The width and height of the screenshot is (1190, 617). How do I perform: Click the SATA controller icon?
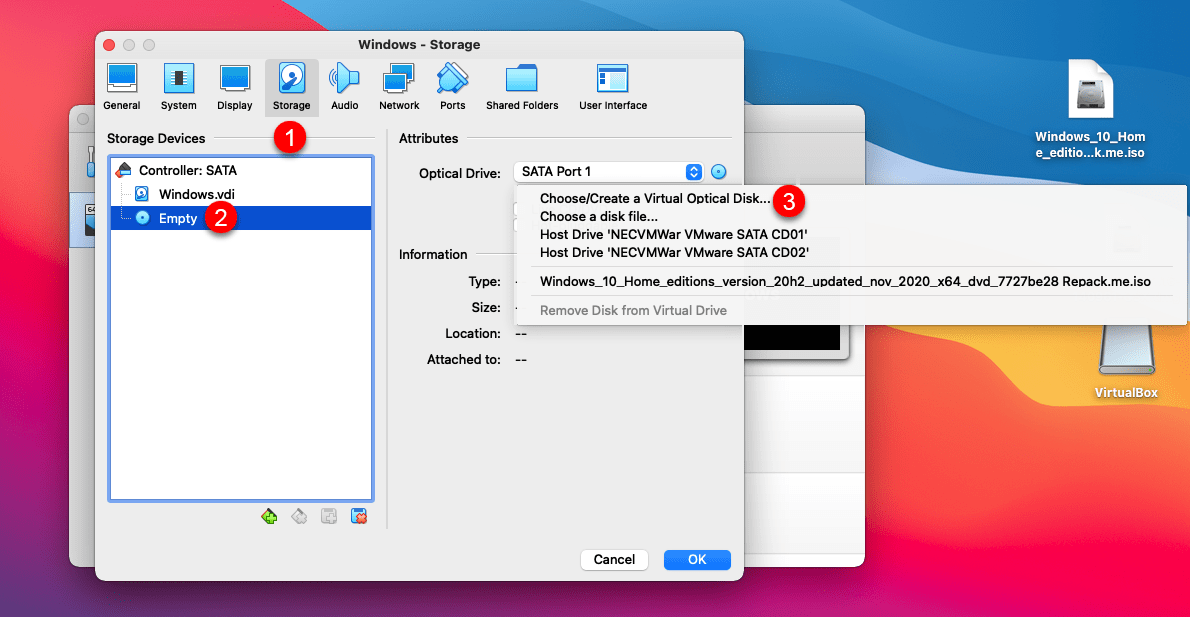[124, 170]
